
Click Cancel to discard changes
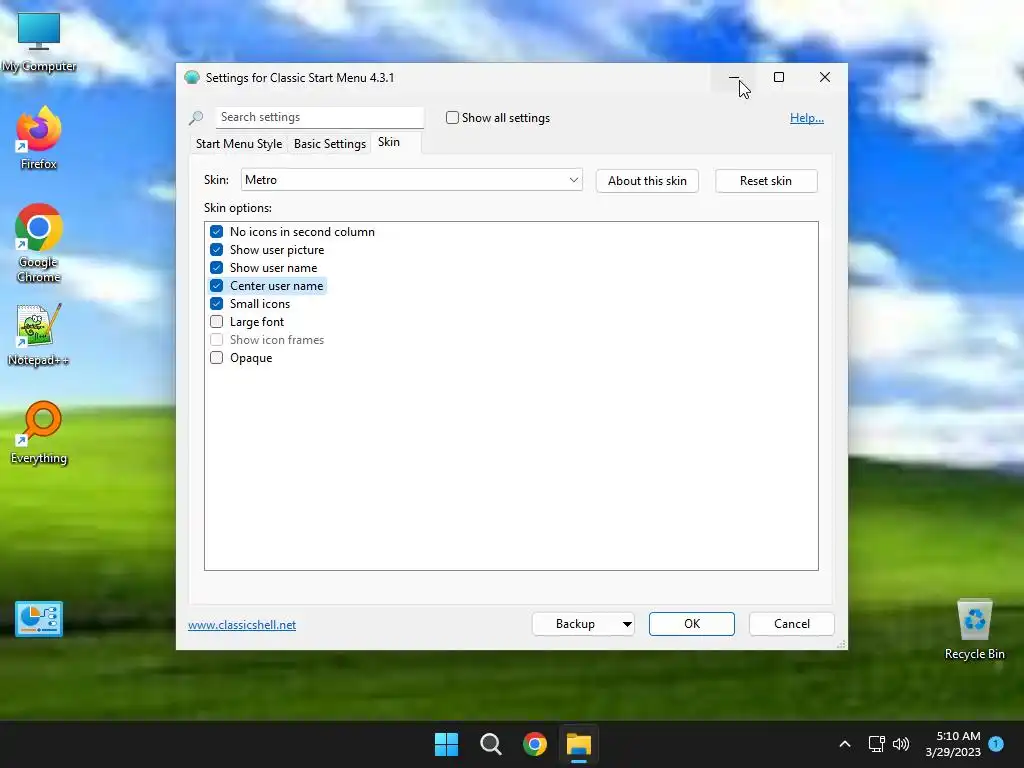point(792,624)
